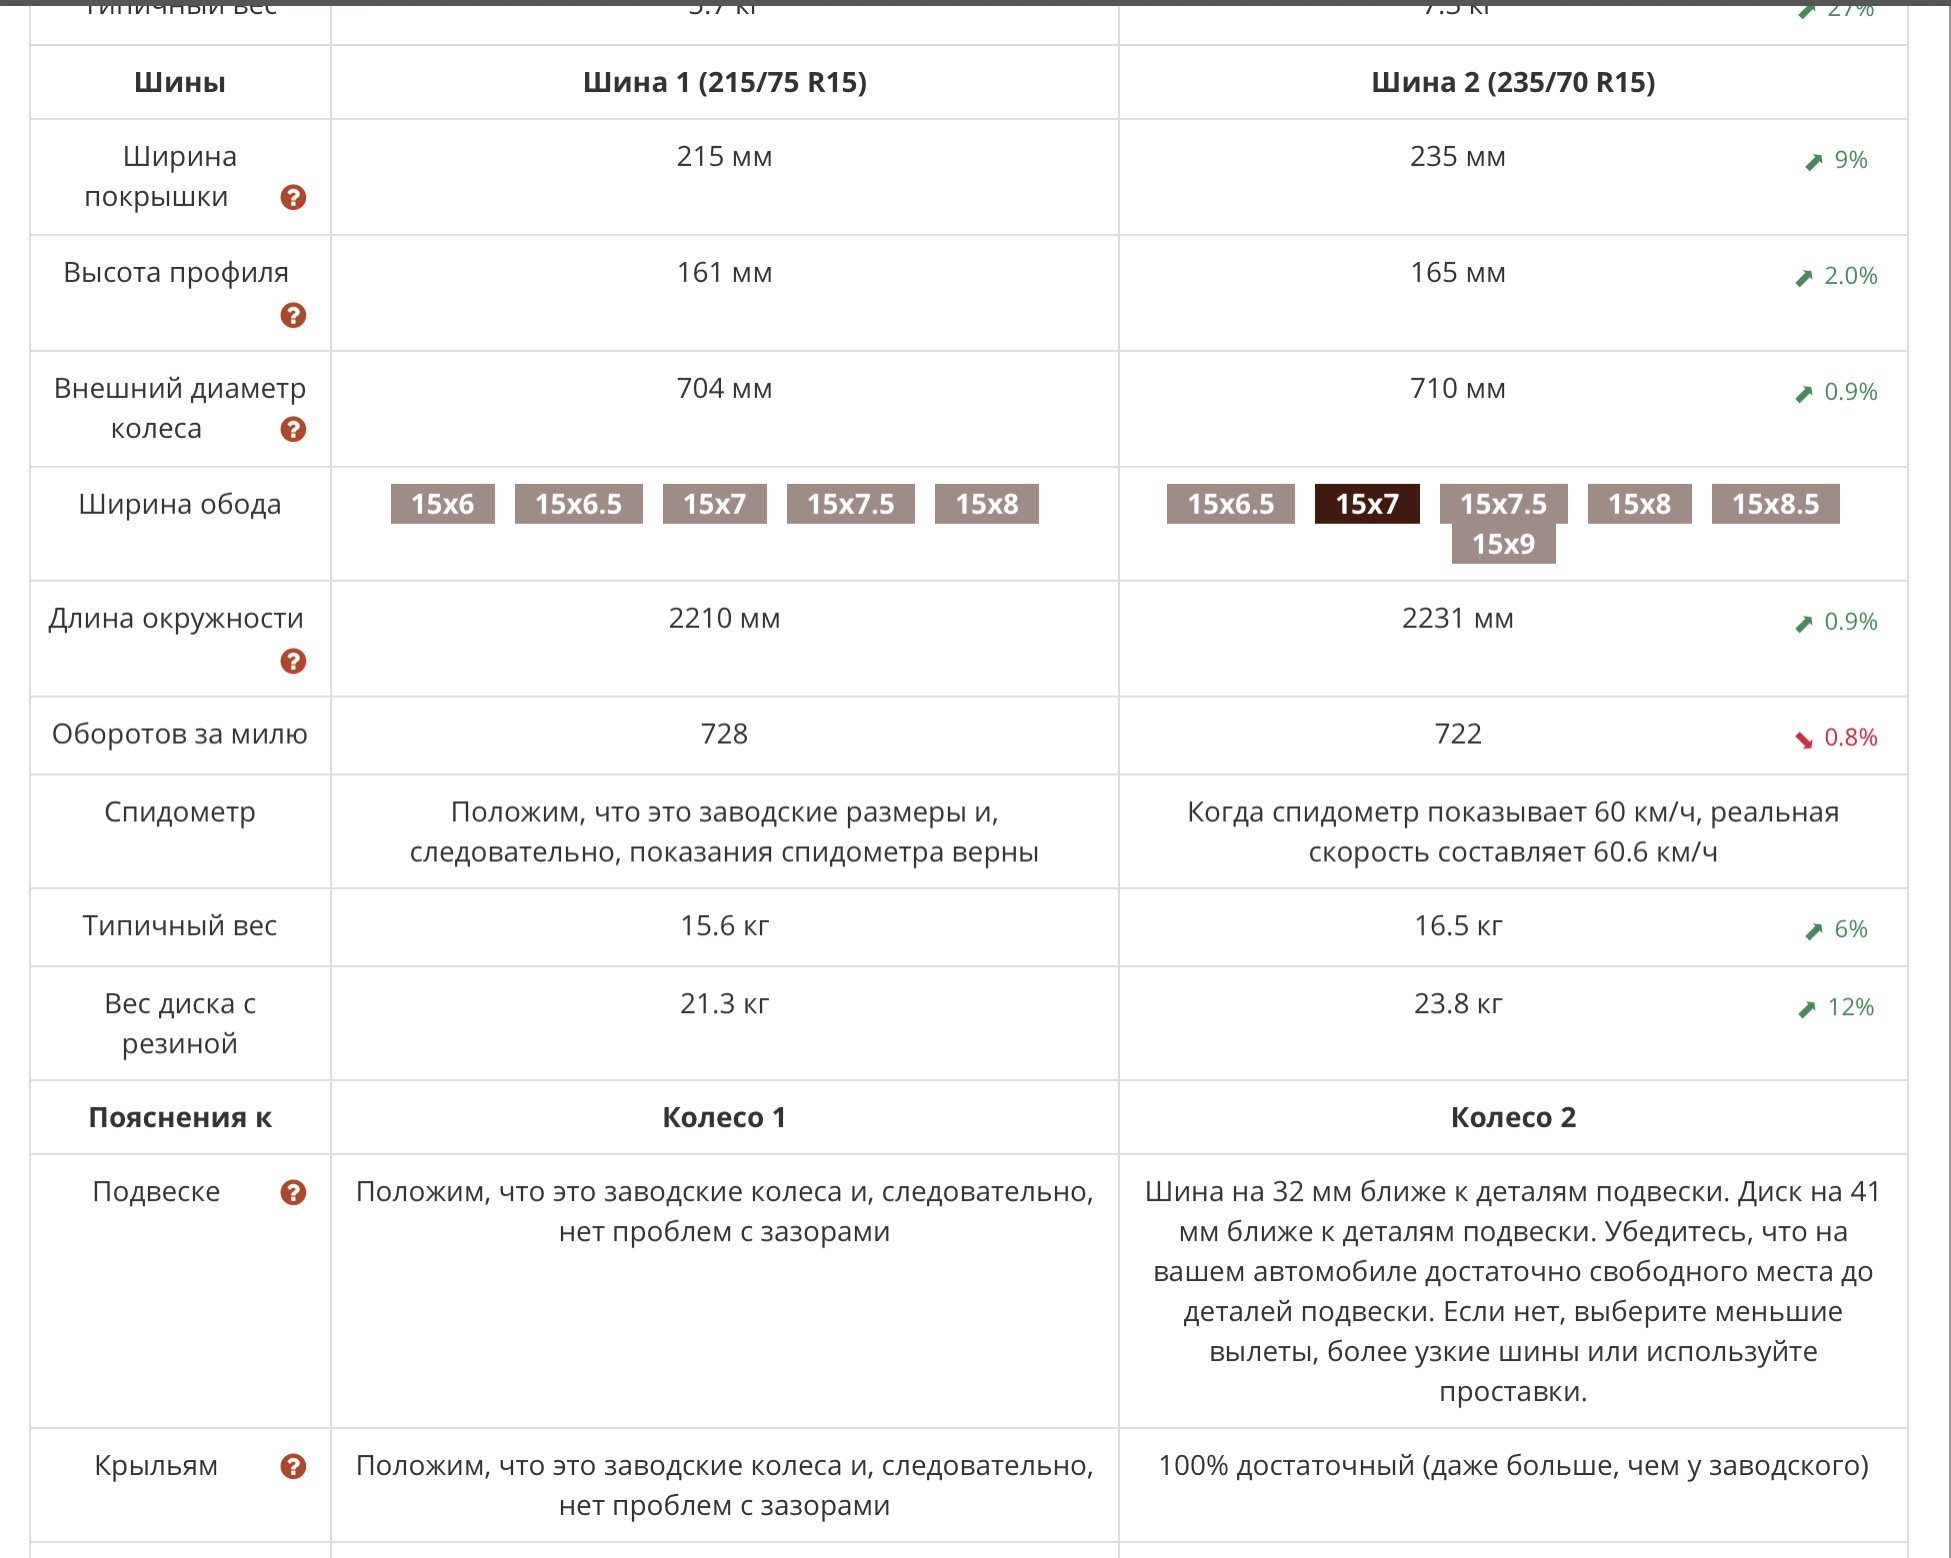1951x1558 pixels.
Task: Click the 2231 мм circumference value
Action: (1458, 619)
